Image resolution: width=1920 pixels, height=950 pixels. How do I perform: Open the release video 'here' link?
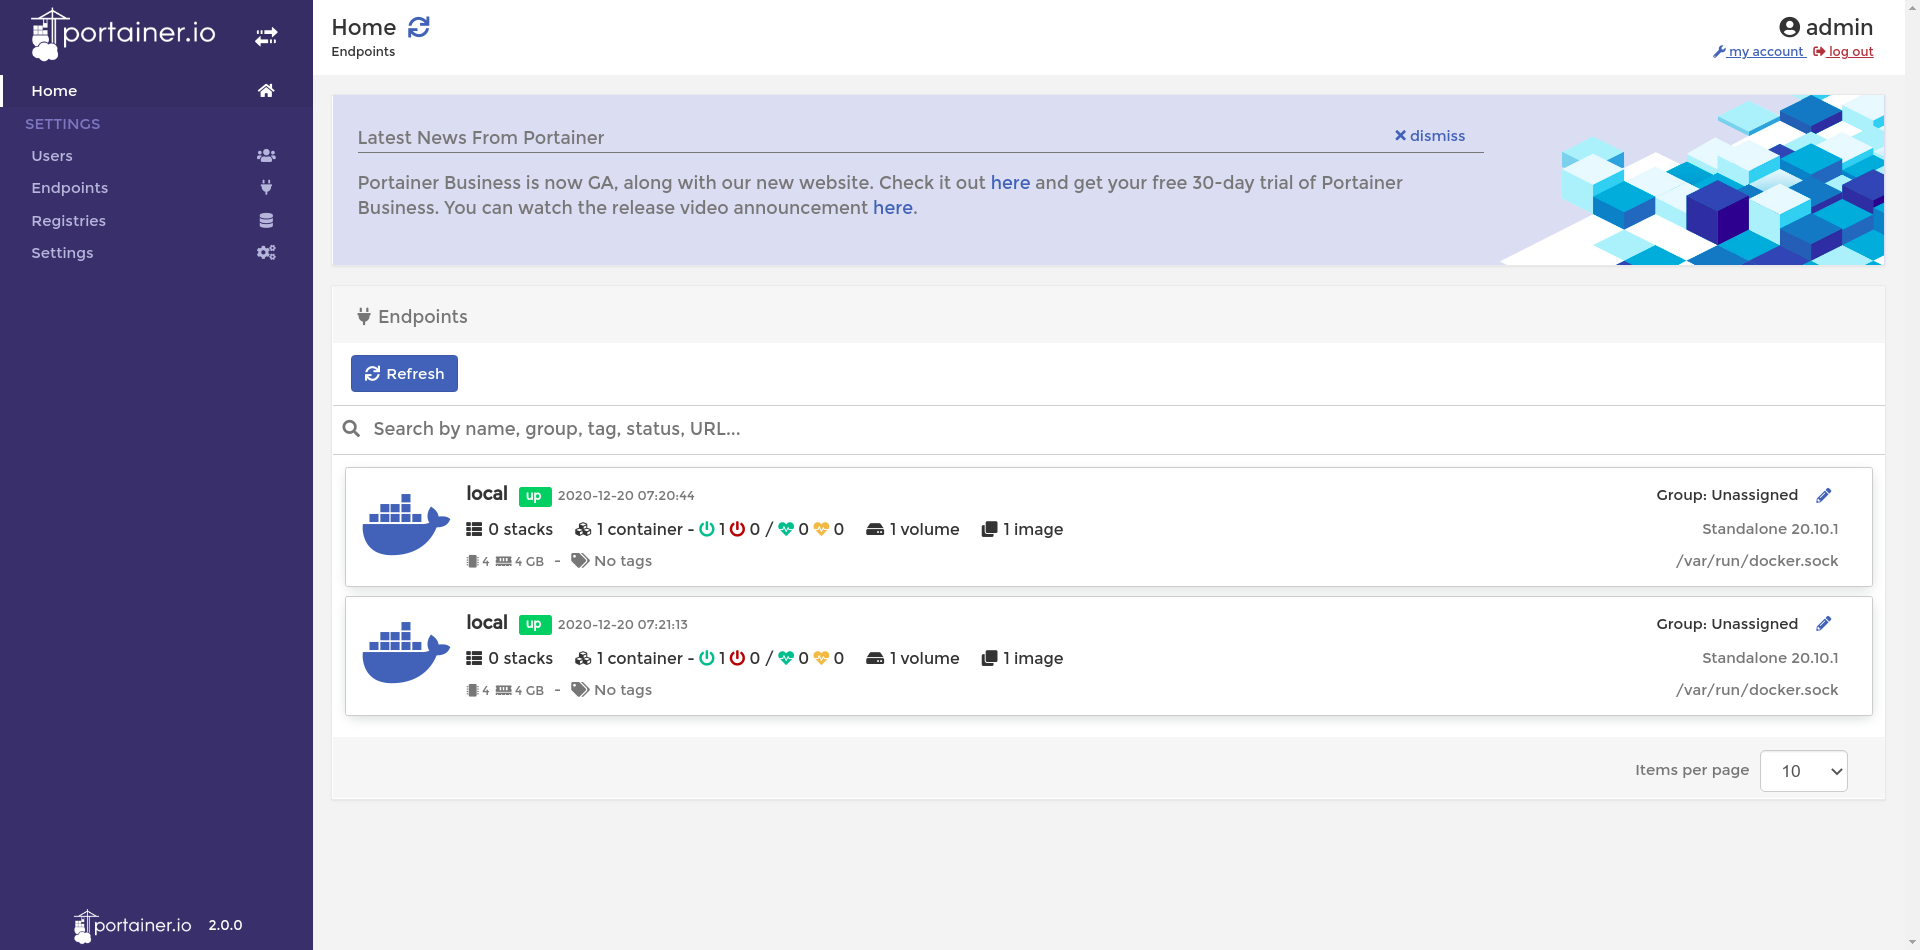892,208
